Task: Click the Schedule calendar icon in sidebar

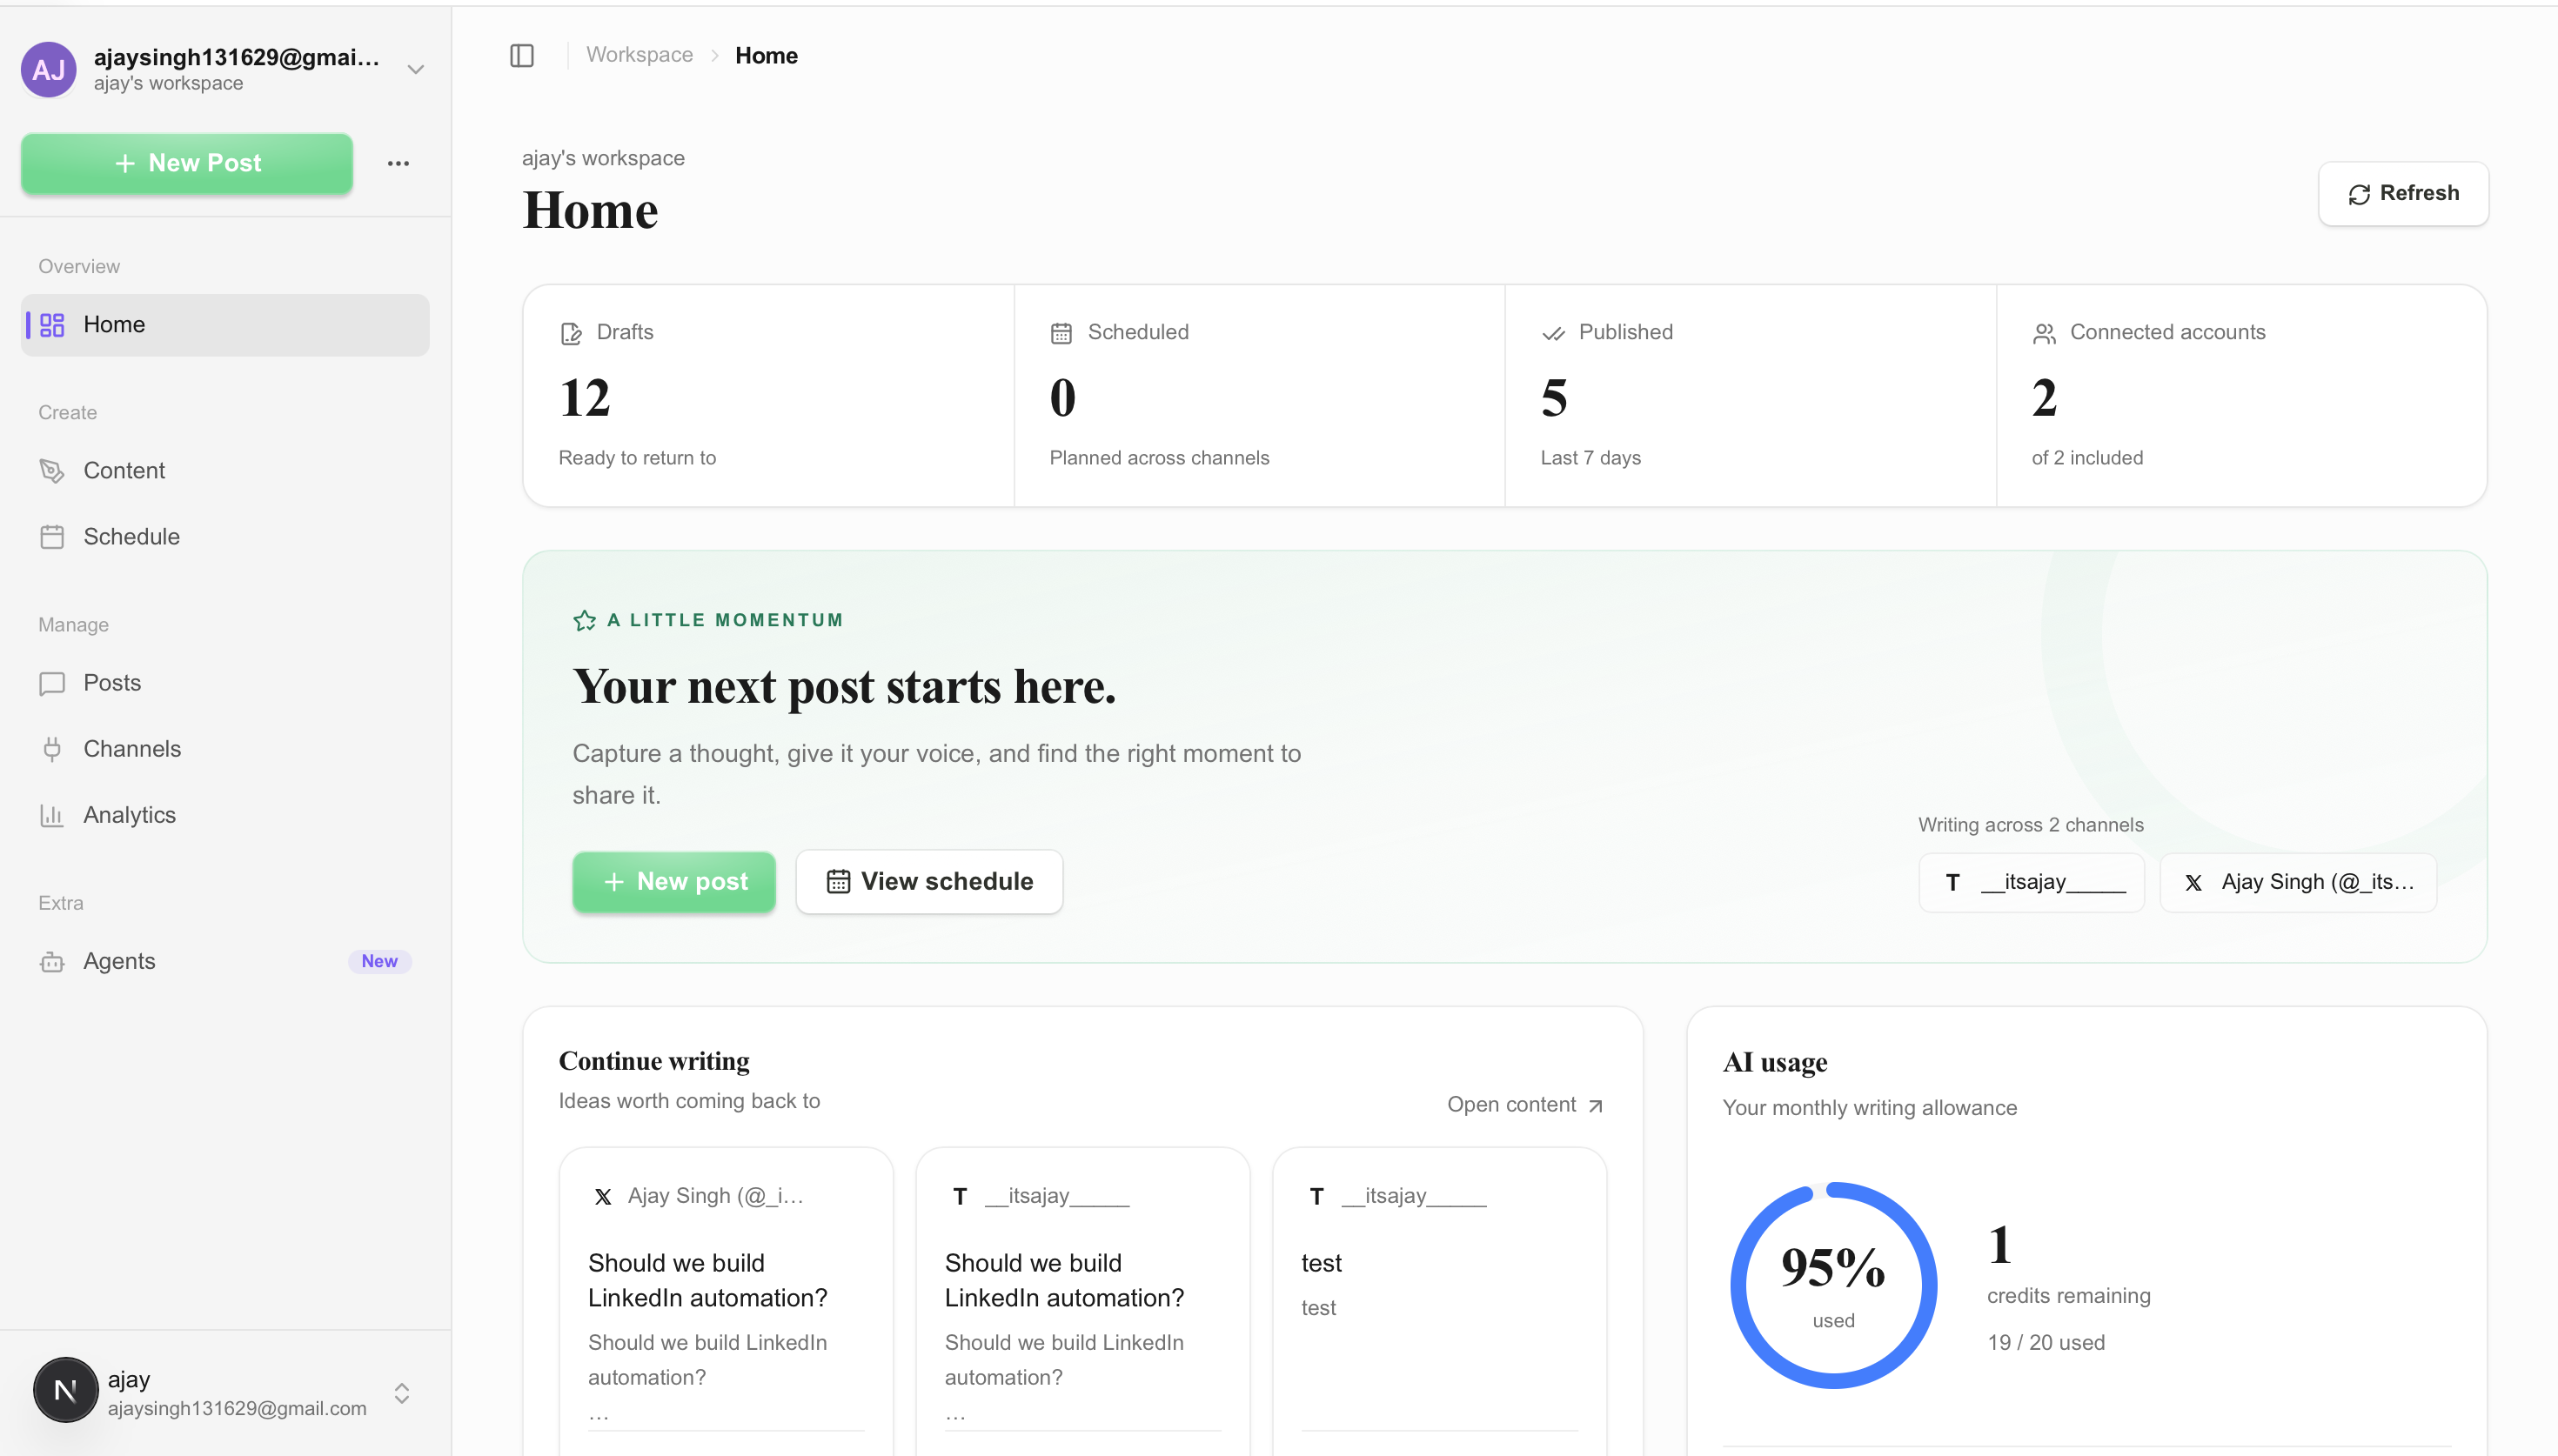Action: pyautogui.click(x=52, y=537)
